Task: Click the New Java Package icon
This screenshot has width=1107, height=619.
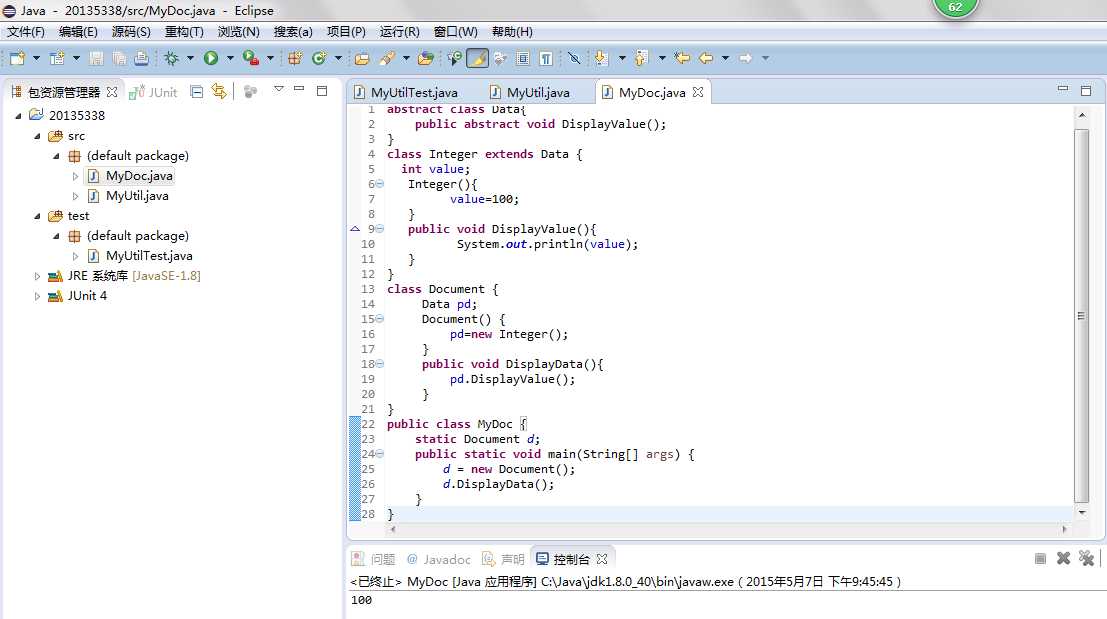Action: 295,58
